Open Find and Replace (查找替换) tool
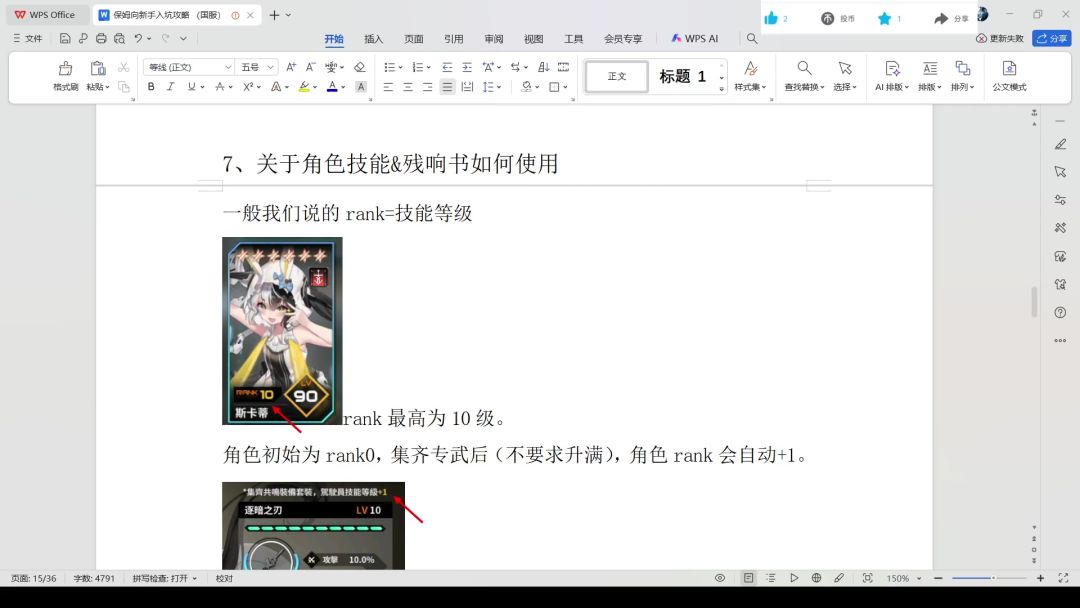 [x=804, y=76]
